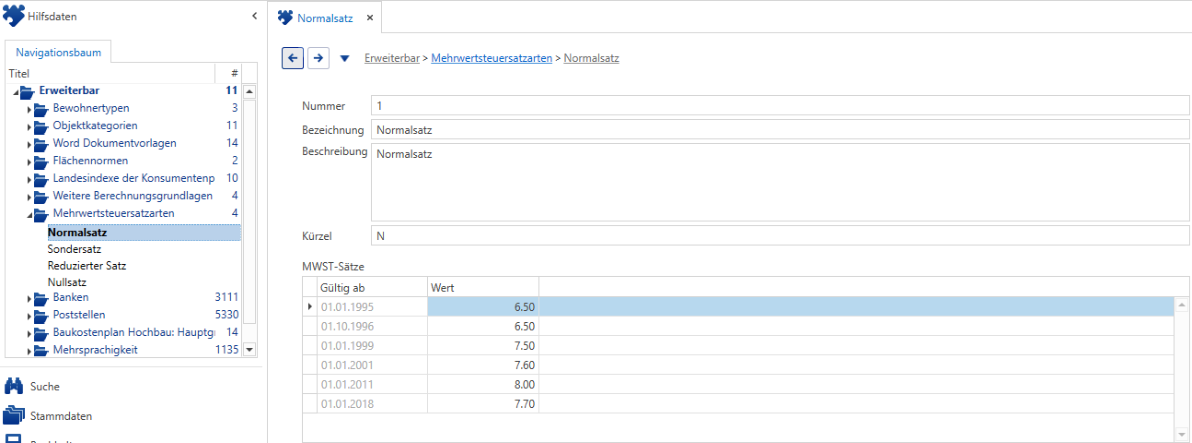This screenshot has width=1192, height=443.
Task: Select the 01.01.2018 date cell
Action: click(372, 403)
